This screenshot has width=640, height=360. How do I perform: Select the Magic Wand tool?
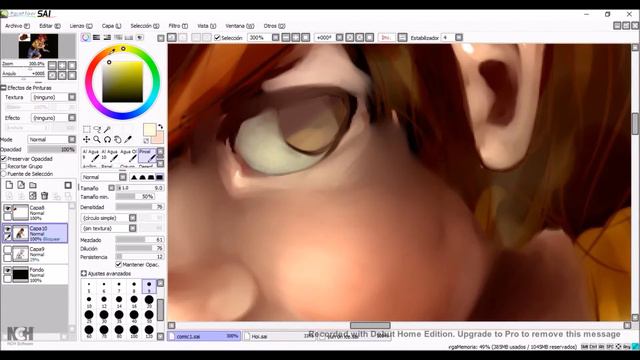(107, 130)
